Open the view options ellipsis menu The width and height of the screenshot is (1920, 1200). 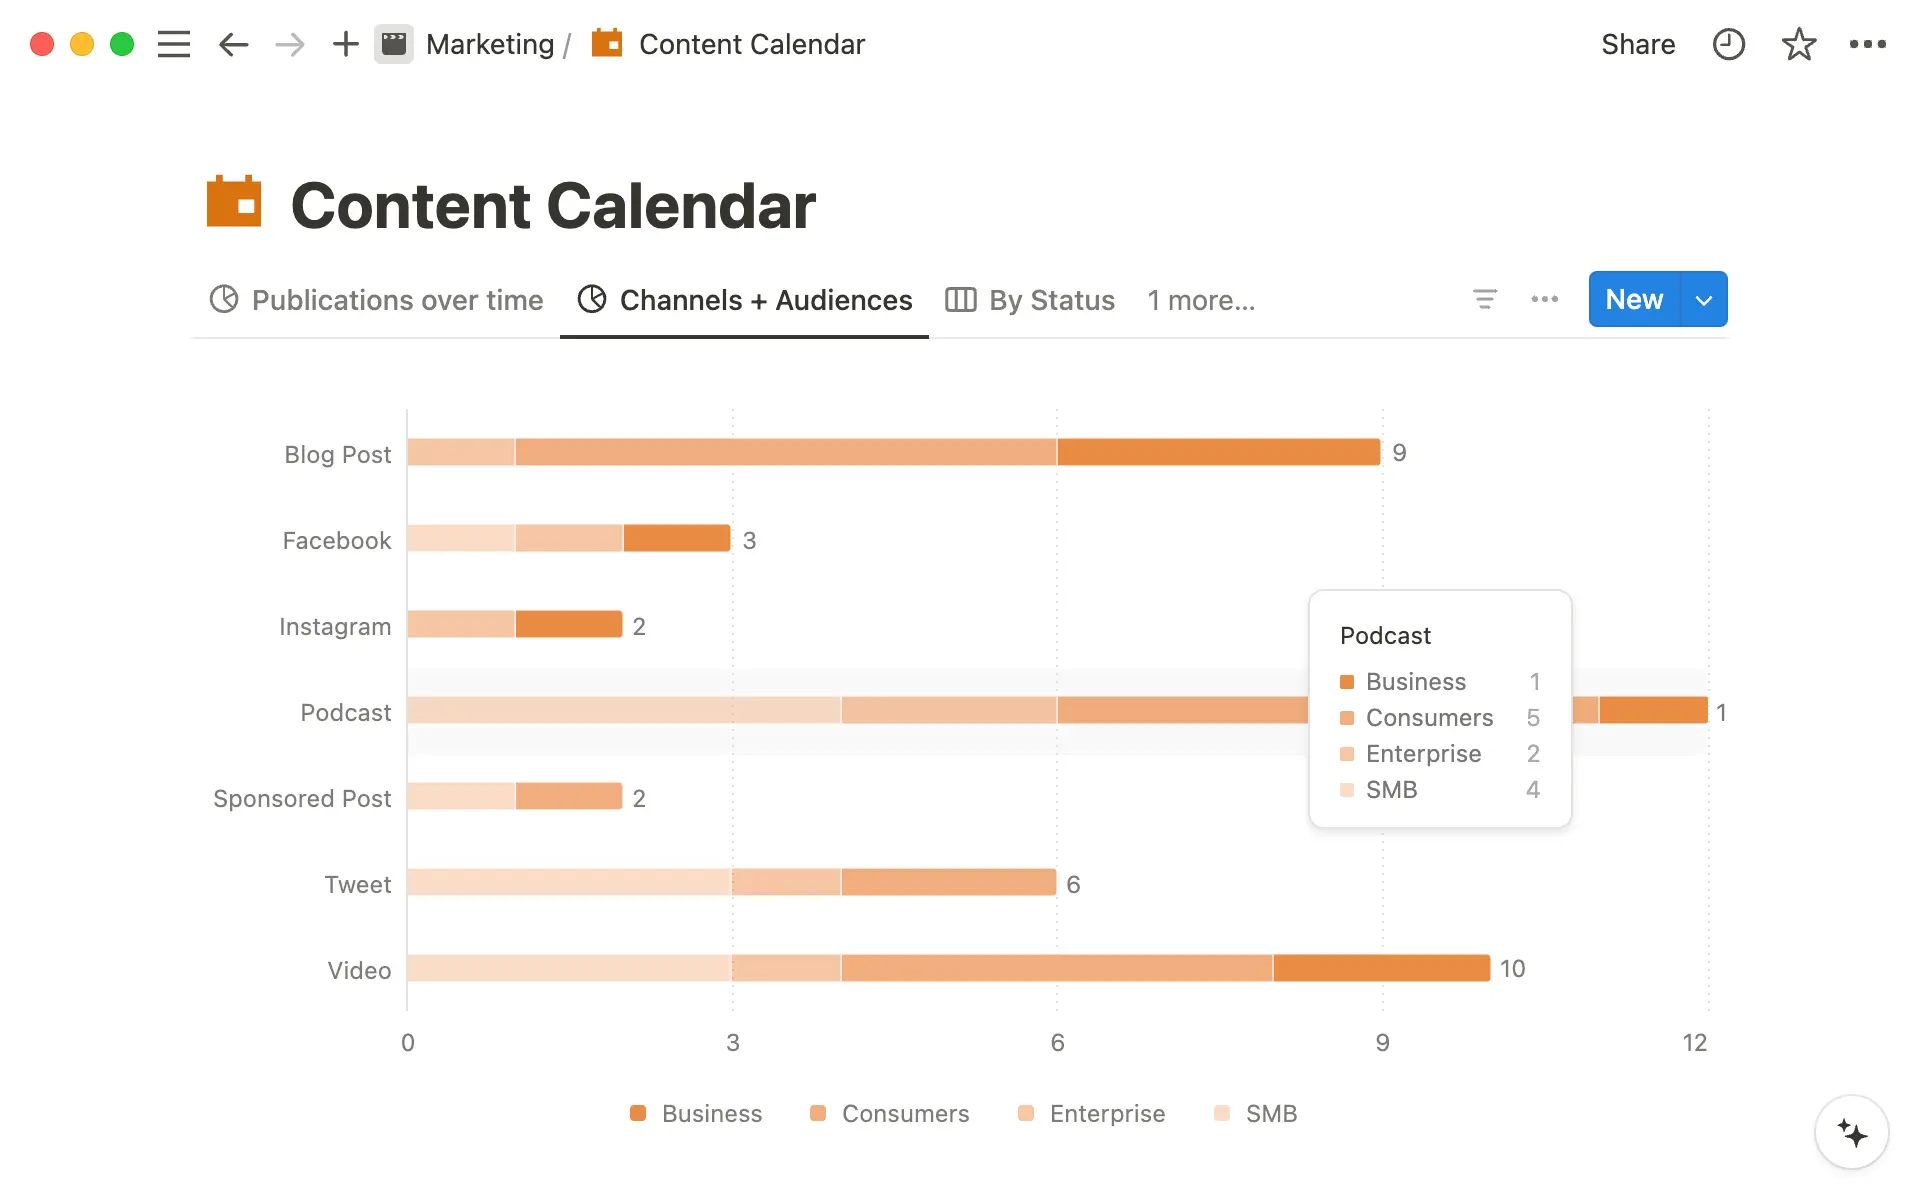pyautogui.click(x=1544, y=299)
